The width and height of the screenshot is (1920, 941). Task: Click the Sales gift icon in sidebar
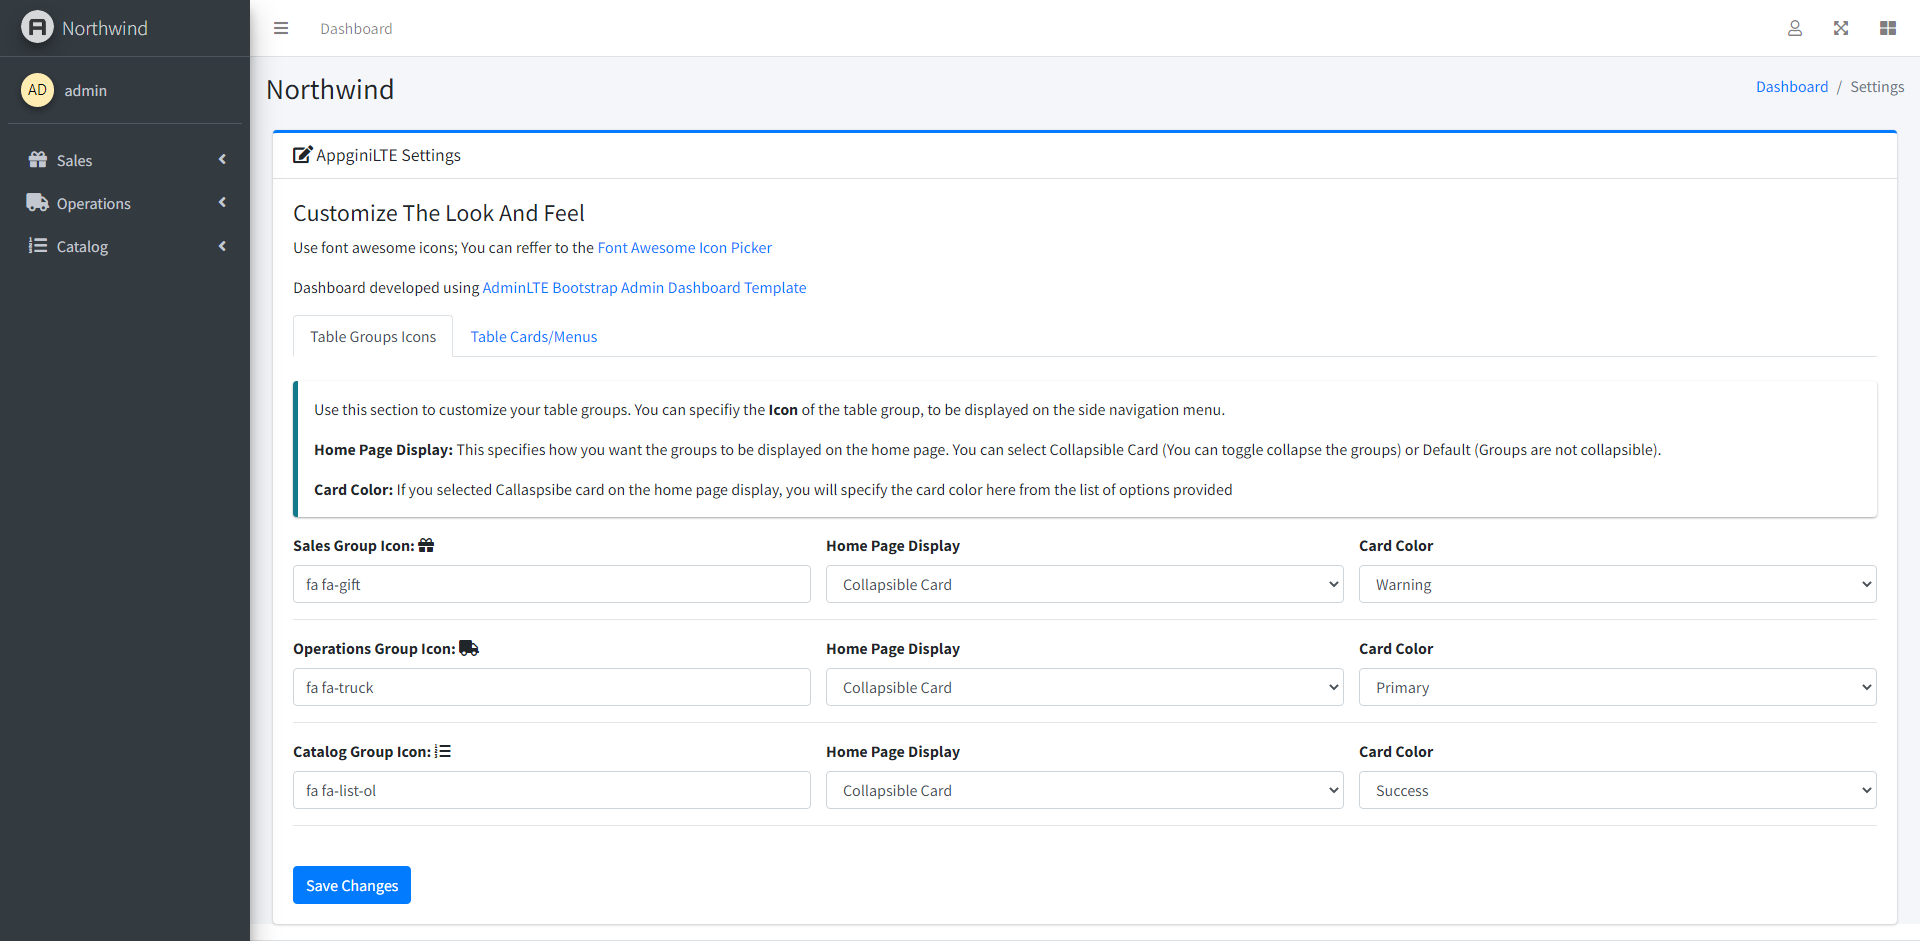click(38, 160)
